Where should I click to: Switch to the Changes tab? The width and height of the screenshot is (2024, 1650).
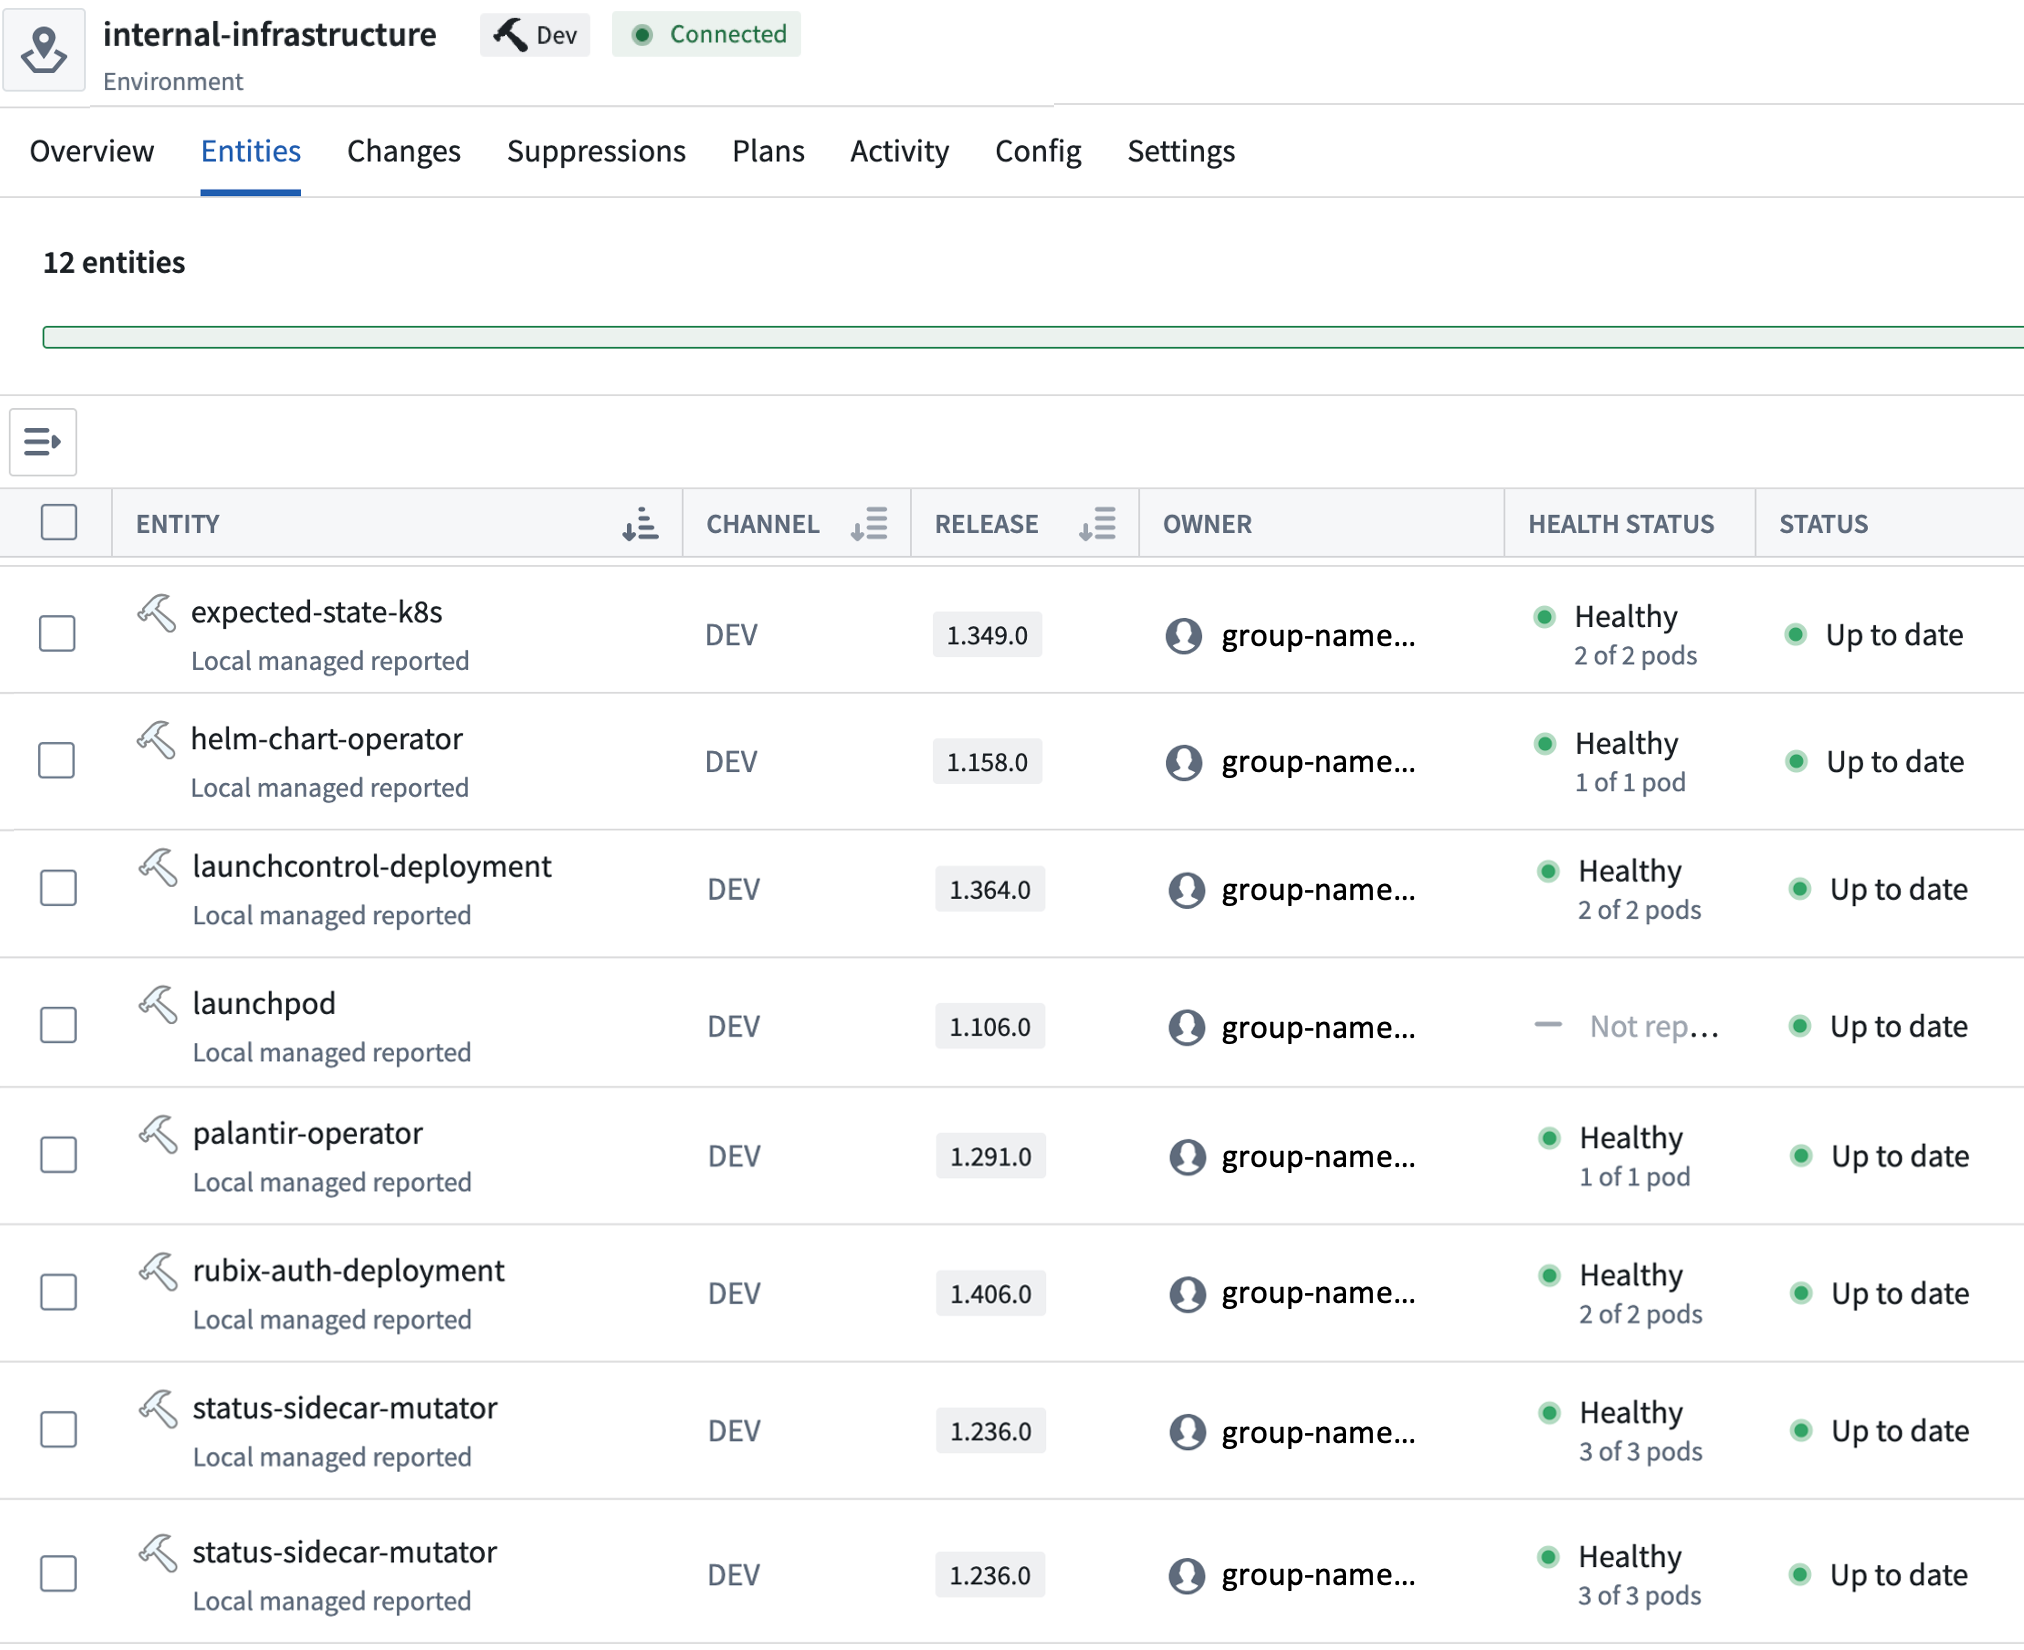[x=404, y=151]
